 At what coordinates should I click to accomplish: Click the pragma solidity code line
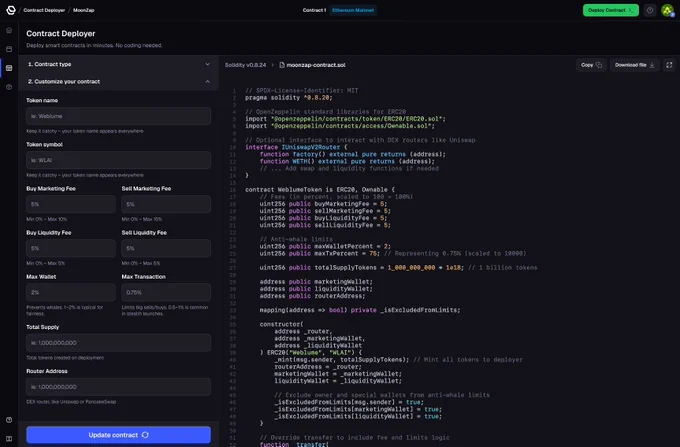click(x=289, y=98)
